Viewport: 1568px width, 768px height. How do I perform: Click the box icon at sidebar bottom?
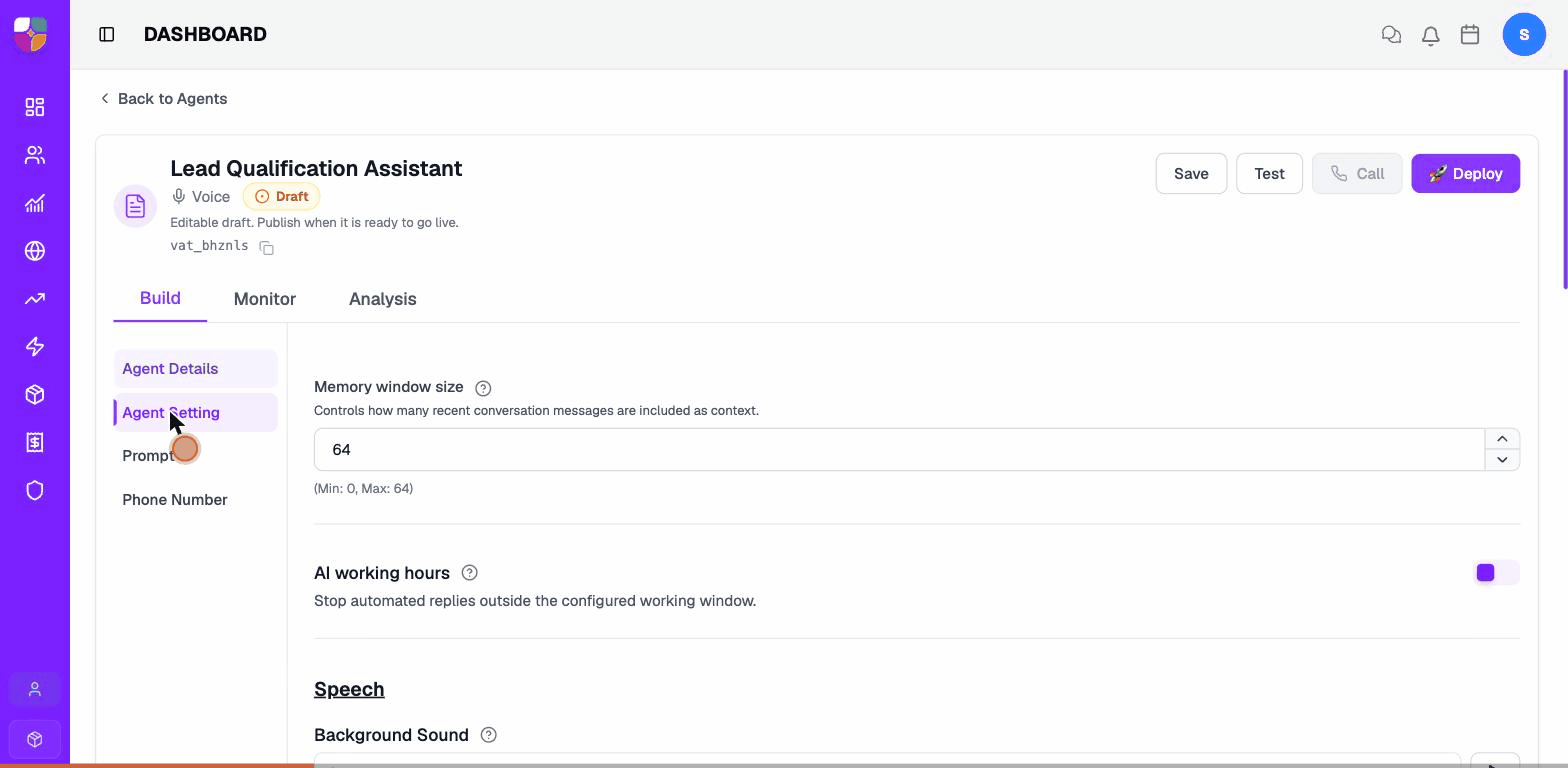(x=35, y=739)
